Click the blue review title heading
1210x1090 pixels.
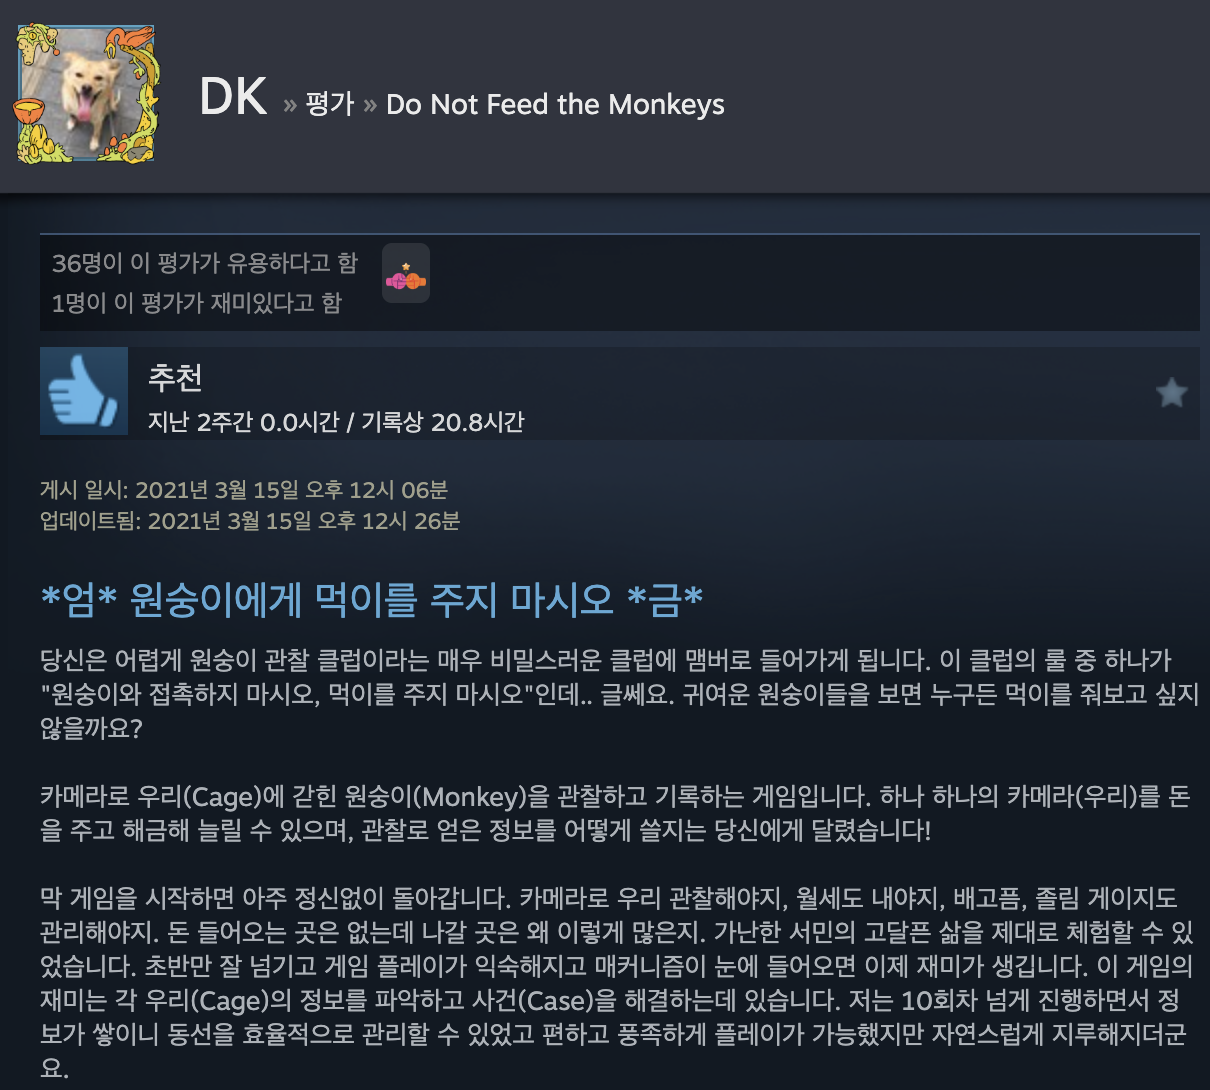coord(372,599)
